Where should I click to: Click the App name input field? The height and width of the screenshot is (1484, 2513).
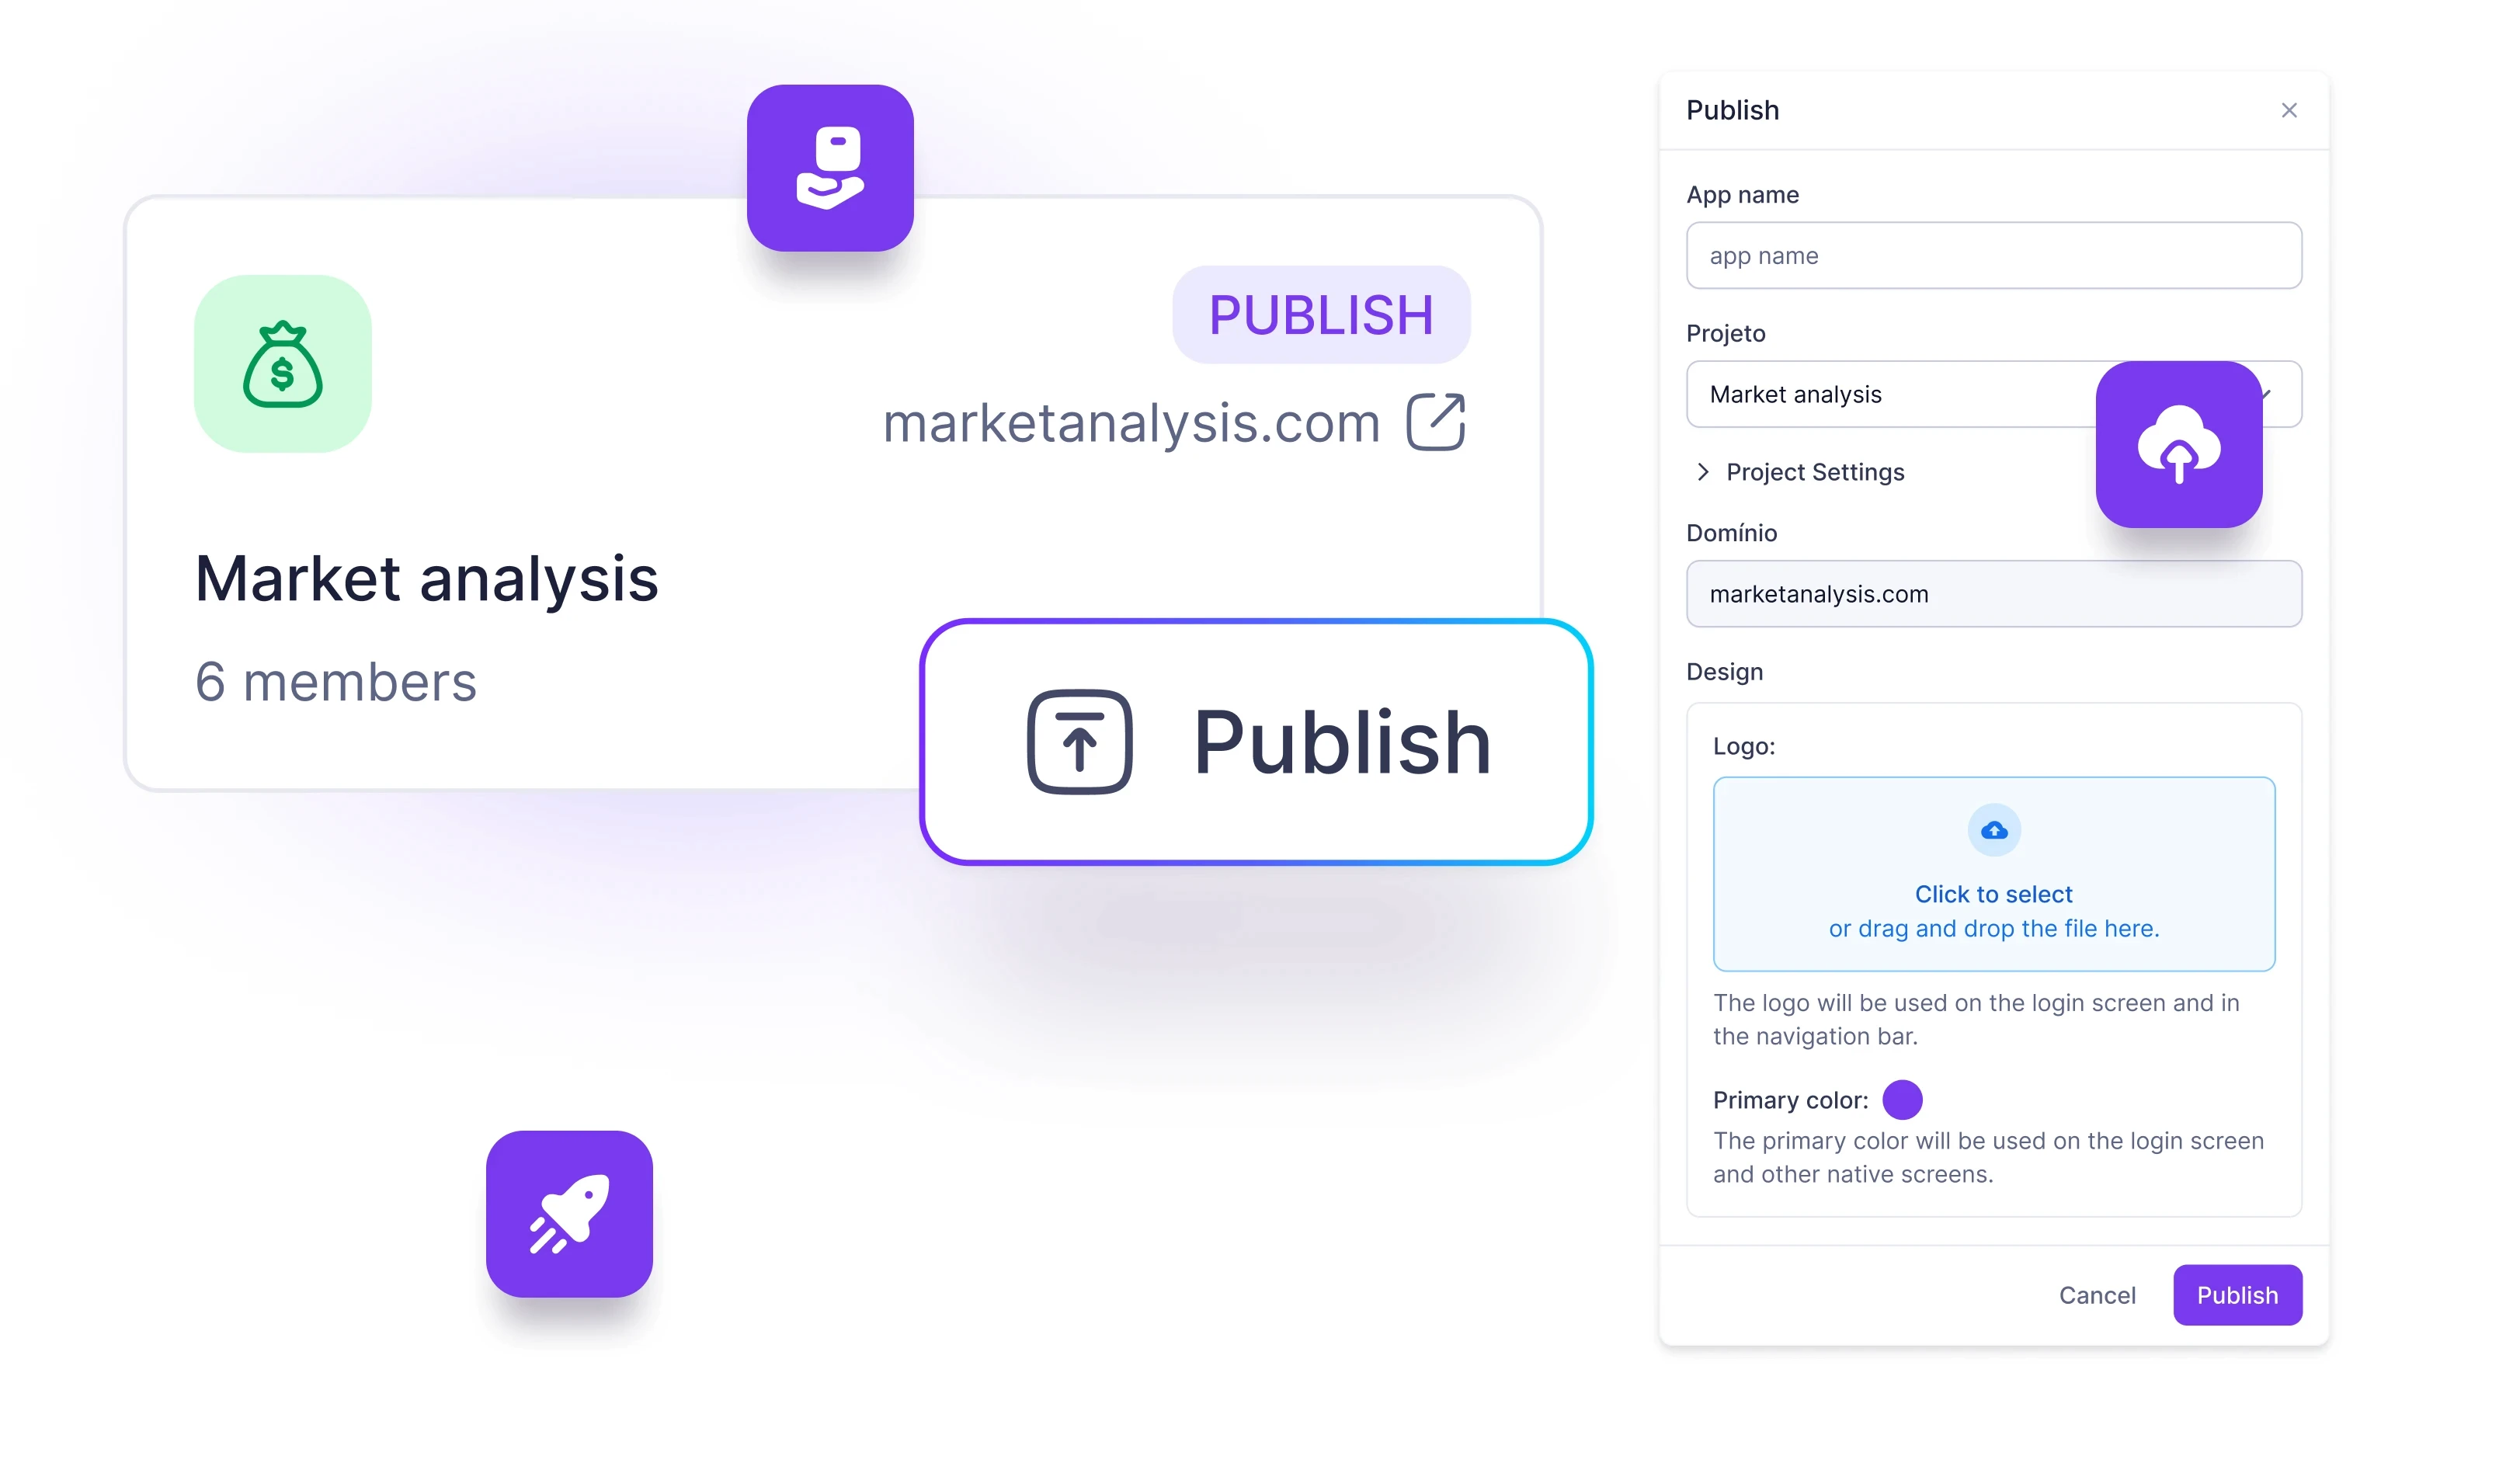click(1992, 255)
